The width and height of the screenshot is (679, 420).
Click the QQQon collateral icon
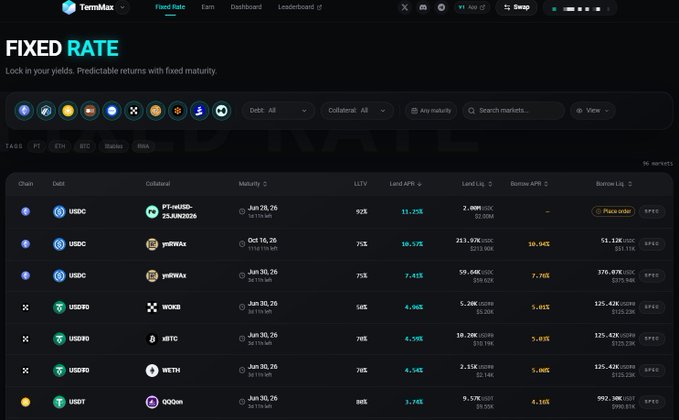coord(152,402)
